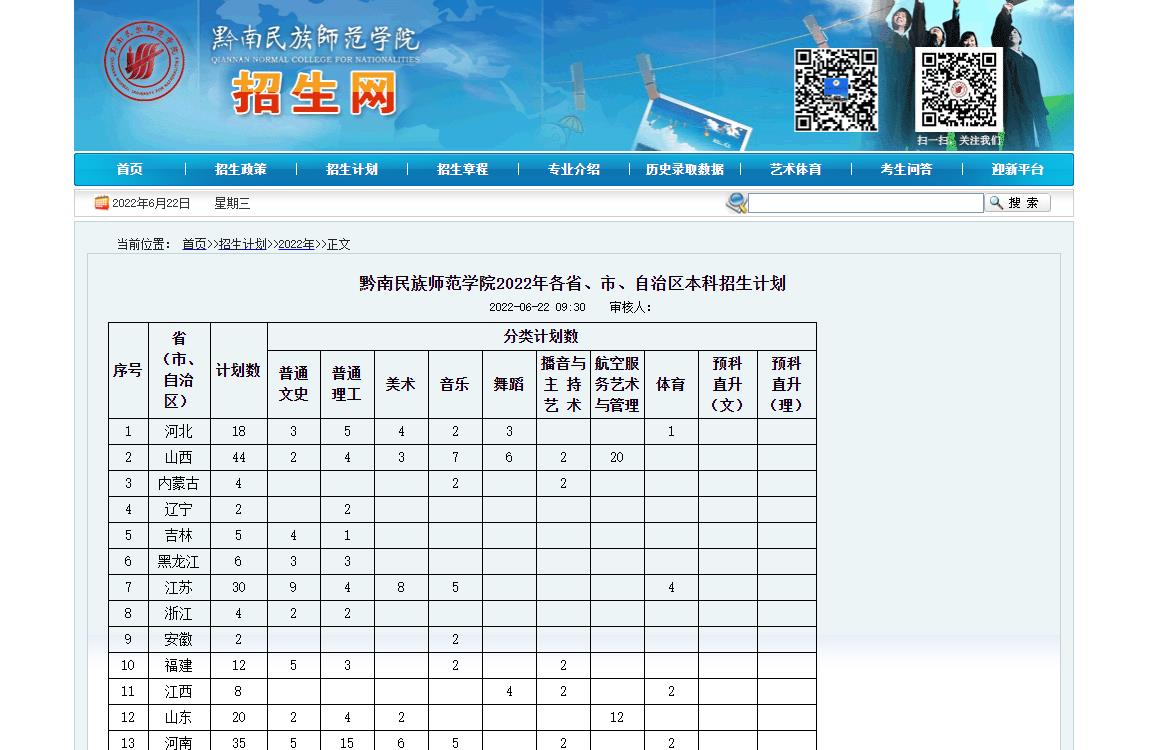Click the 序号 column header
This screenshot has width=1150, height=750.
[128, 370]
